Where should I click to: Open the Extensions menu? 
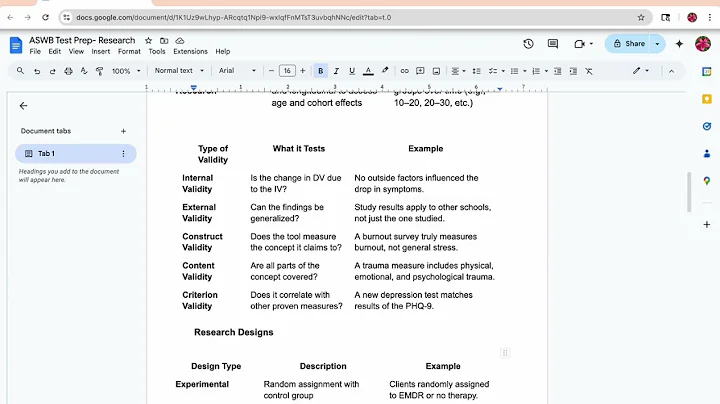pyautogui.click(x=190, y=51)
